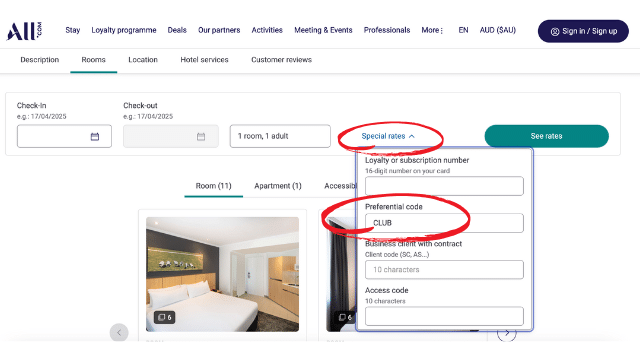Go to previous room with left arrow
This screenshot has height=360, width=640.
pos(119,333)
